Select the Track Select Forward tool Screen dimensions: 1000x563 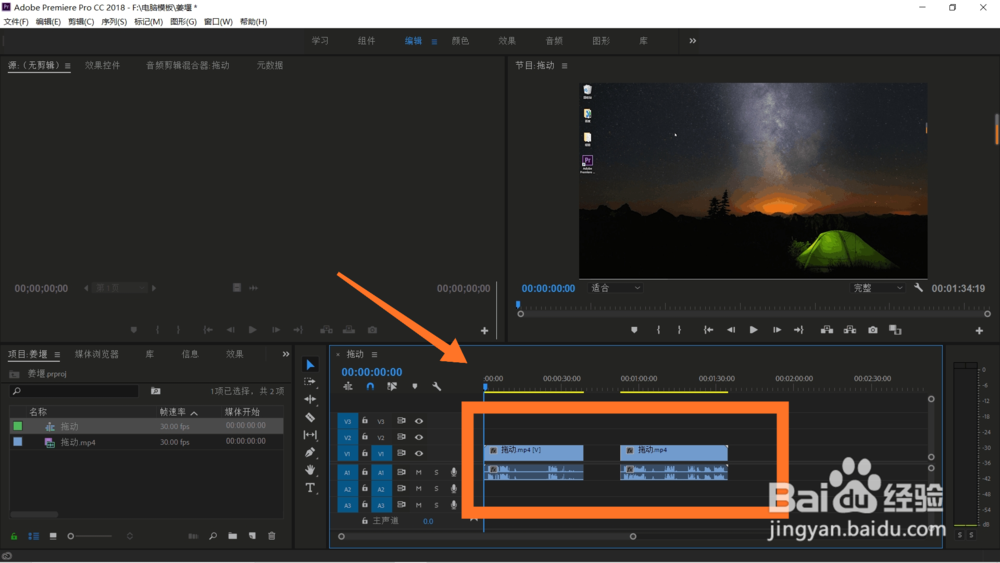click(310, 381)
